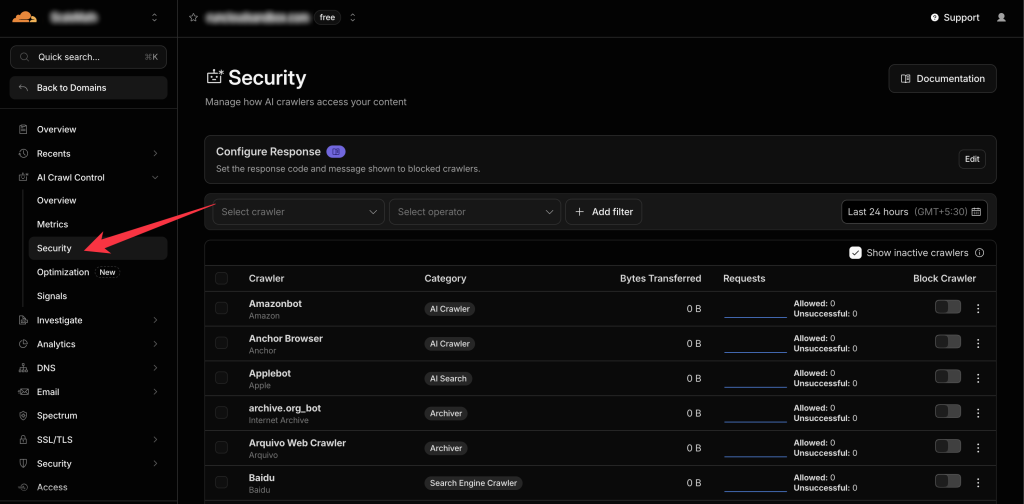
Task: Select the Security subpage under AI Crawl Control
Action: coord(98,248)
